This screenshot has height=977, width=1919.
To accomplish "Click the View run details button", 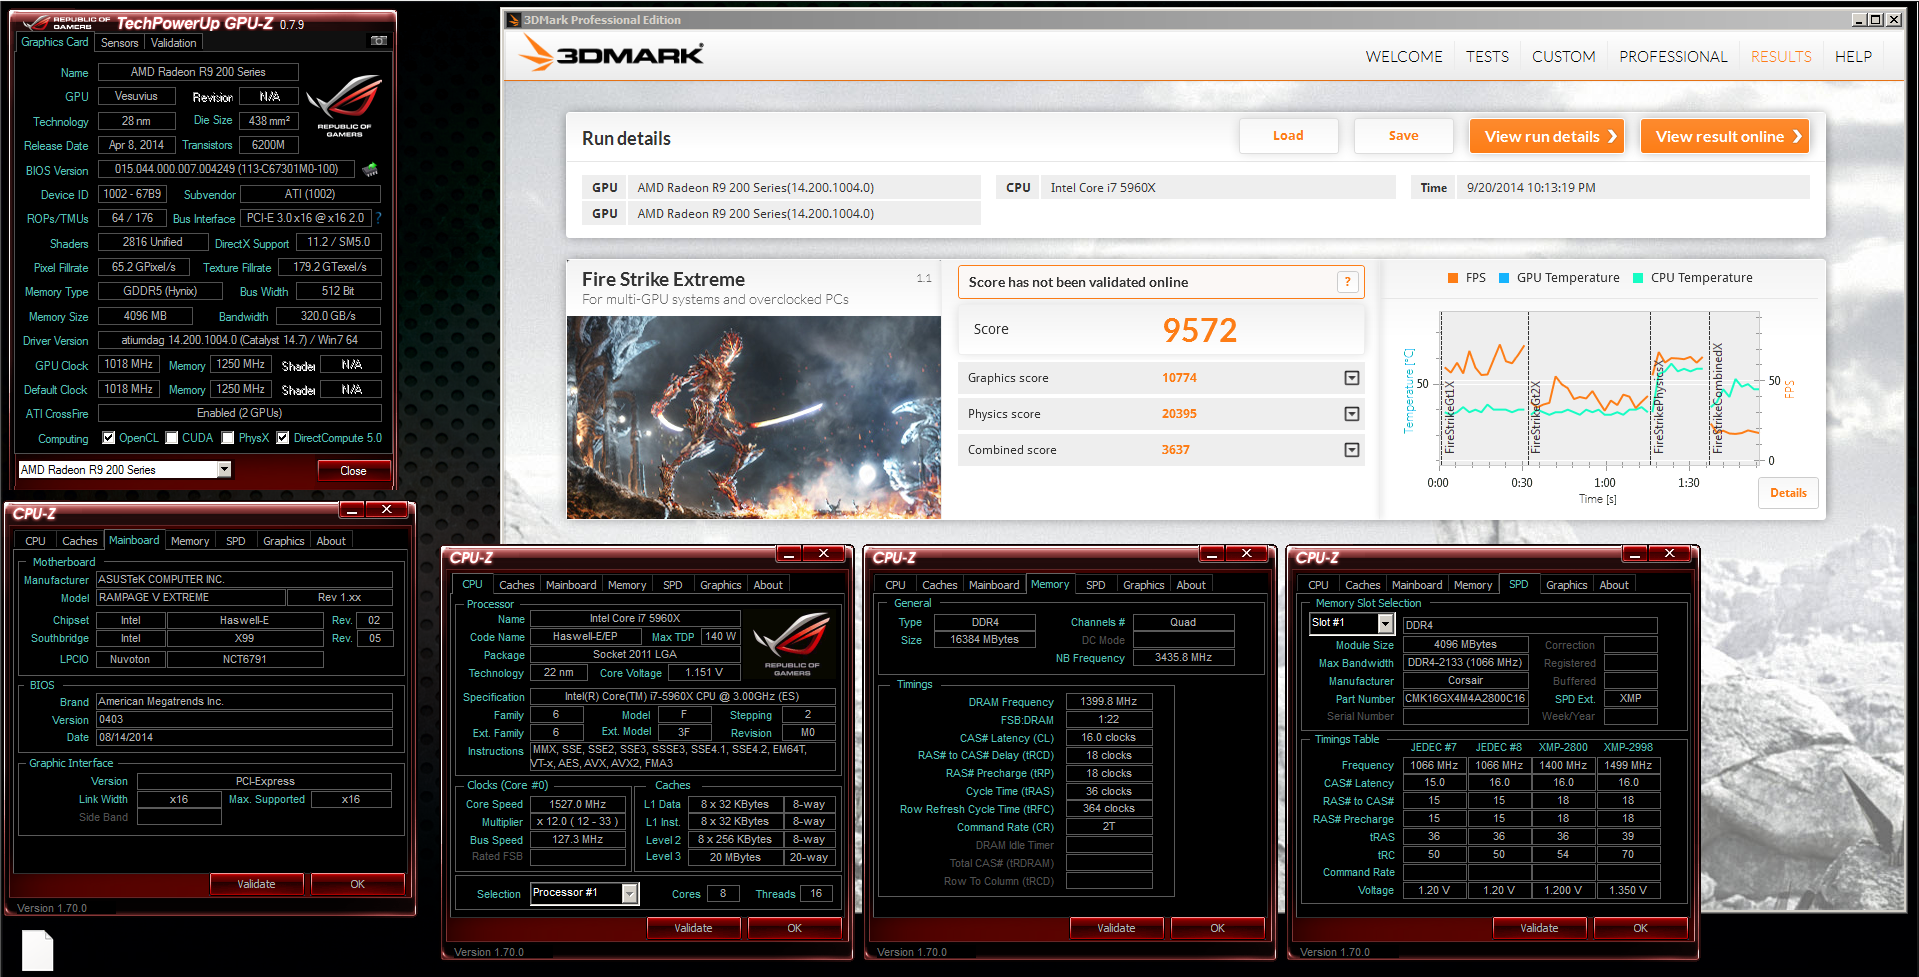I will pos(1547,136).
